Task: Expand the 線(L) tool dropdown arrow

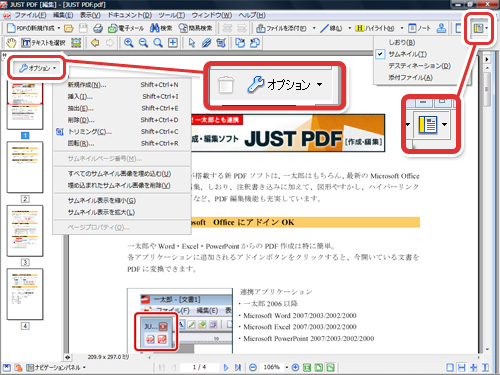Action: (x=349, y=28)
